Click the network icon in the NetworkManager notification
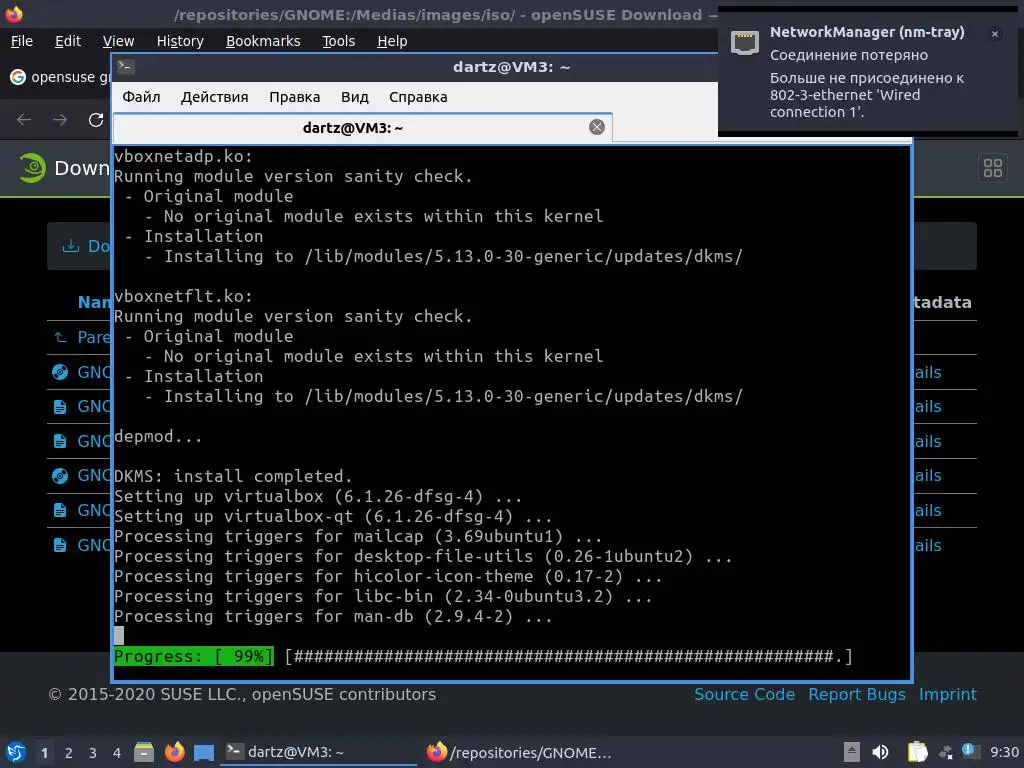Image resolution: width=1024 pixels, height=768 pixels. 744,43
